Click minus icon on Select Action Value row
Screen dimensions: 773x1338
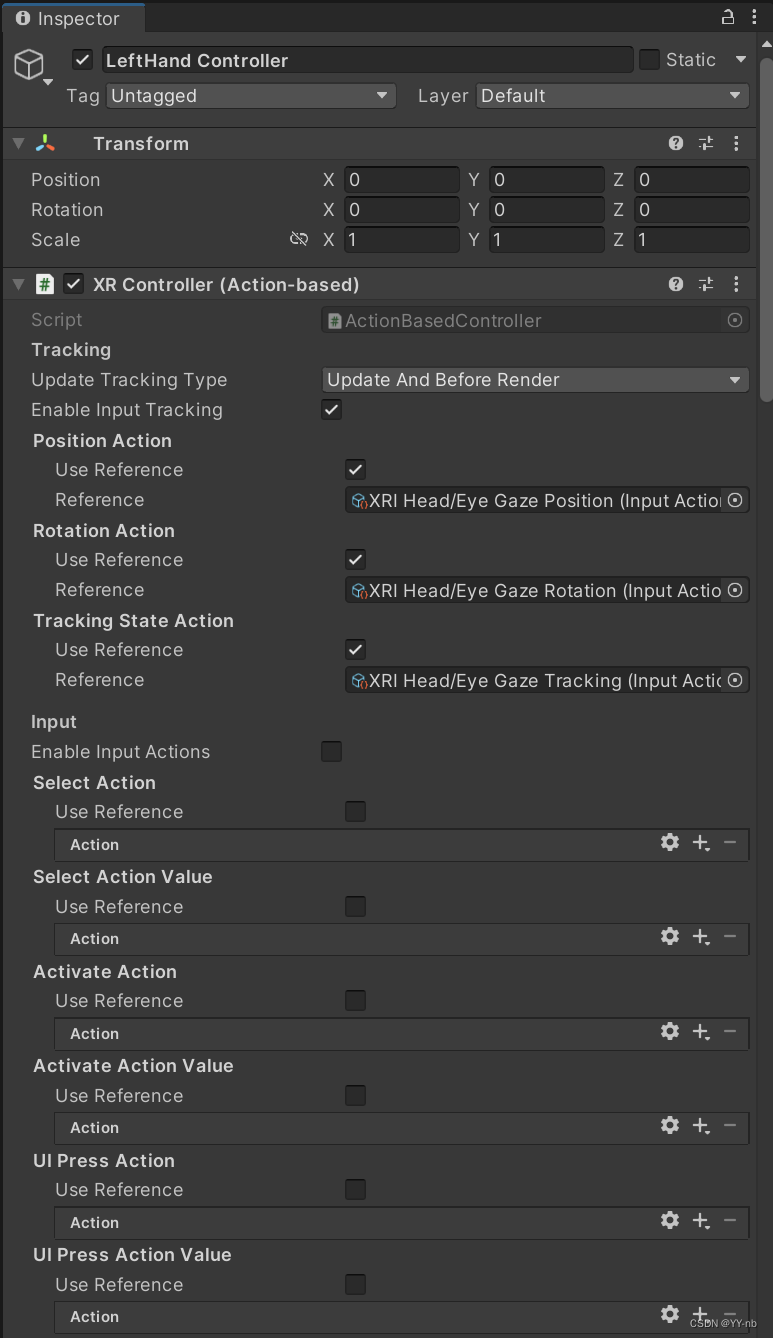[730, 937]
